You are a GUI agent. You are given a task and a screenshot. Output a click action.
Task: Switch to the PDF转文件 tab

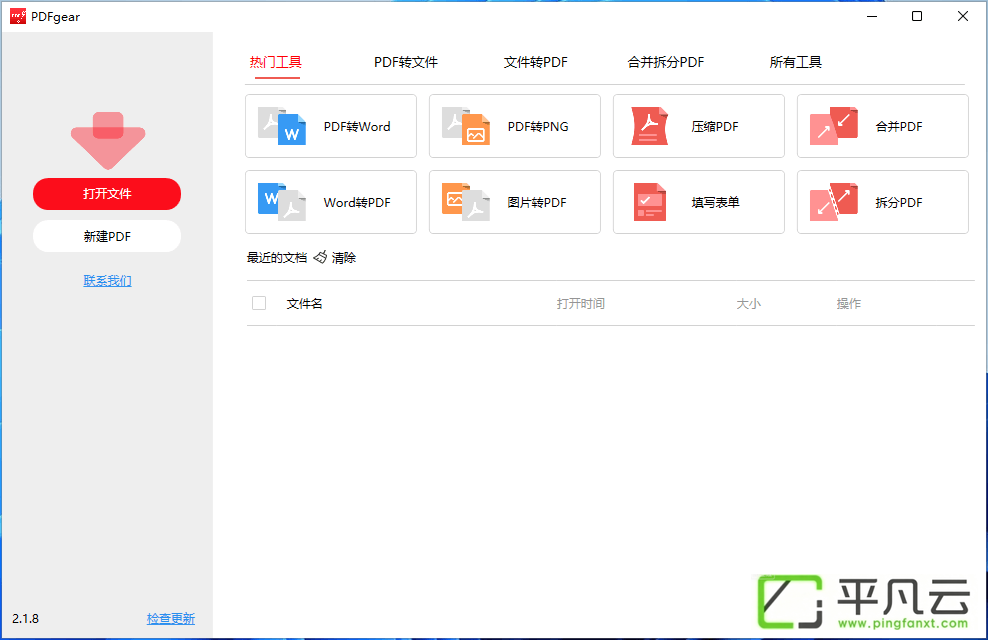click(406, 62)
